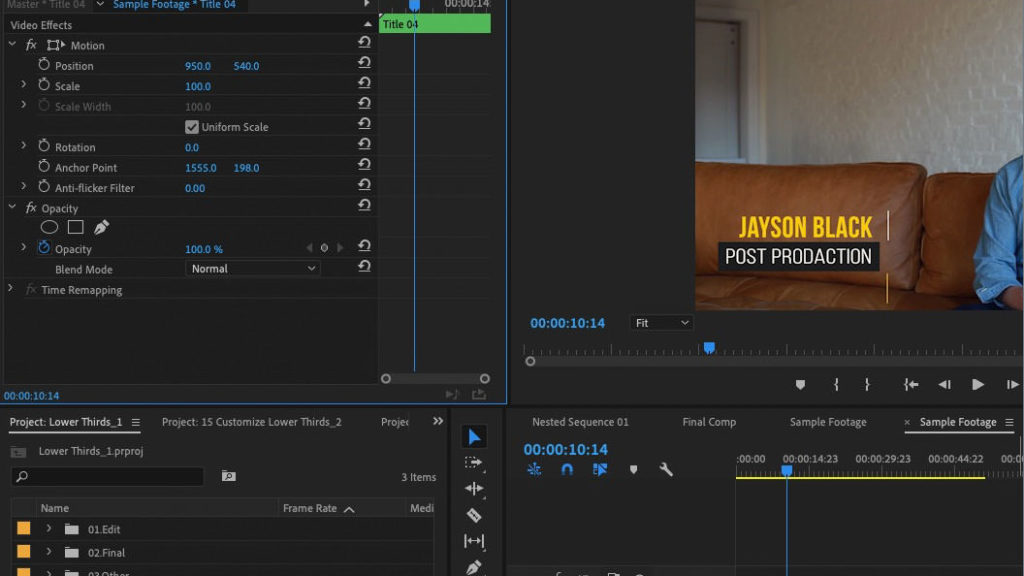Reset the Motion effect parameters
This screenshot has height=576, width=1024.
364,42
